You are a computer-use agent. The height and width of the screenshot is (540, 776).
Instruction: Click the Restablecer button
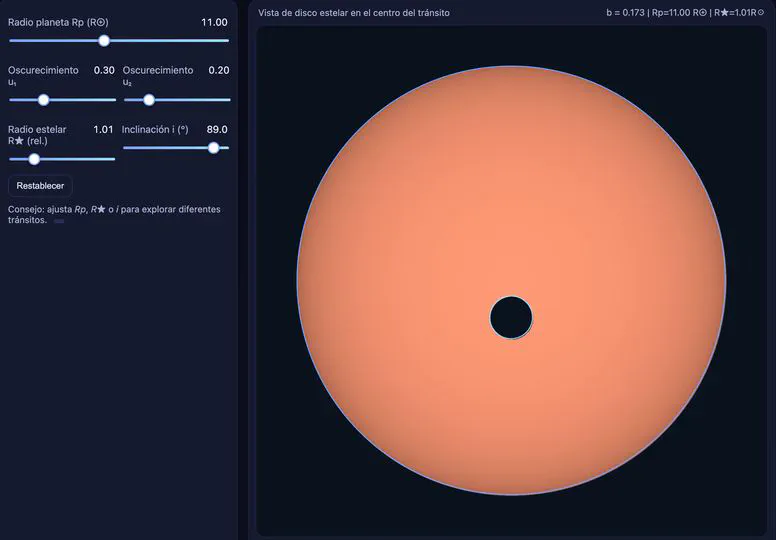pos(40,186)
